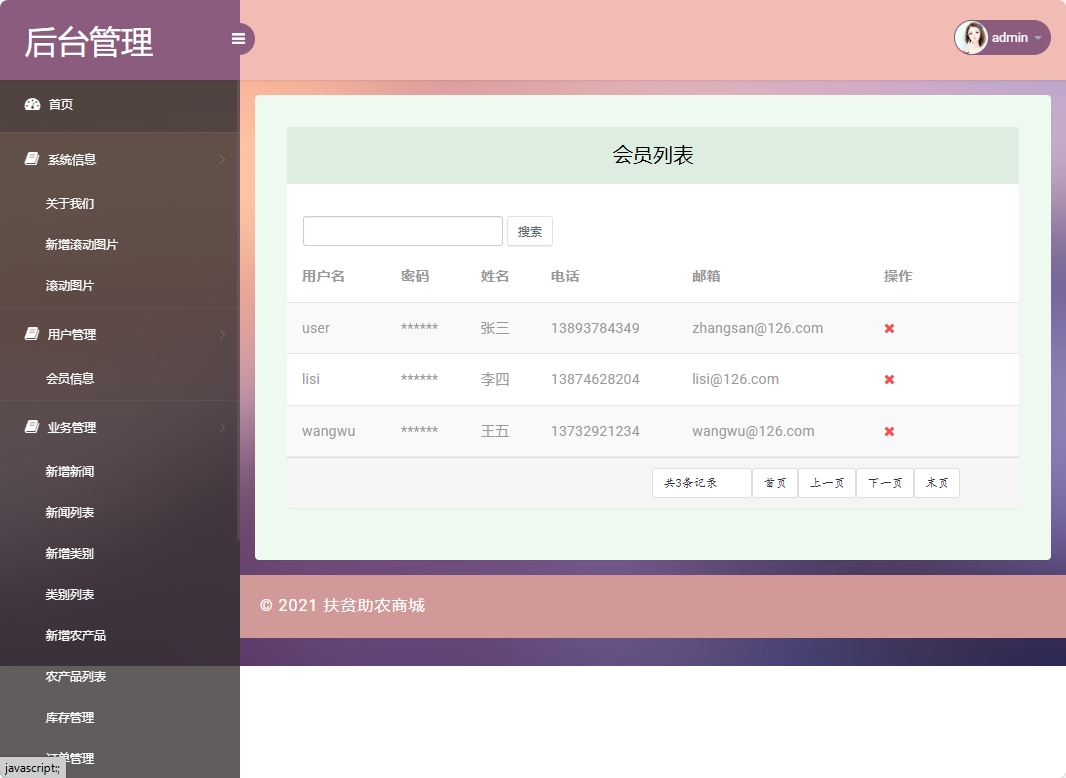The image size is (1066, 778).
Task: Toggle the sidebar with the hamburger icon
Action: pos(238,38)
